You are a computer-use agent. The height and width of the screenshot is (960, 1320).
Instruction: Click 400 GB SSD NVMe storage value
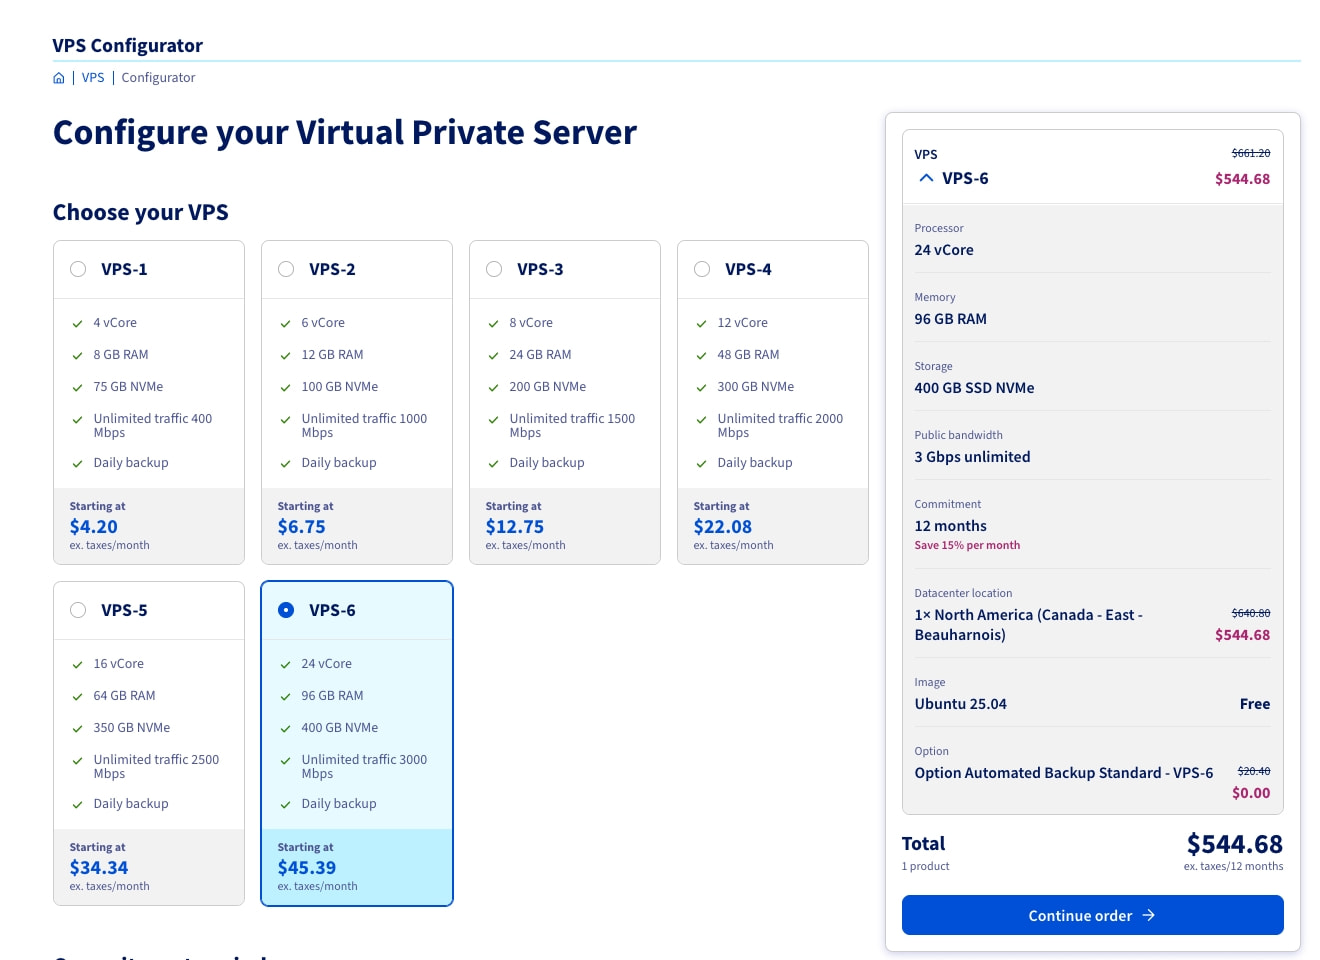(x=974, y=388)
